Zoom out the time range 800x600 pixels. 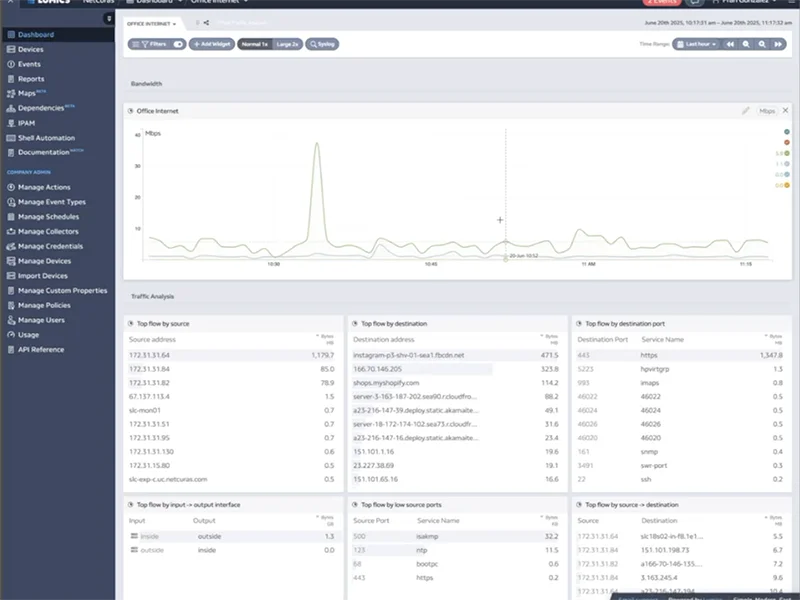[762, 44]
